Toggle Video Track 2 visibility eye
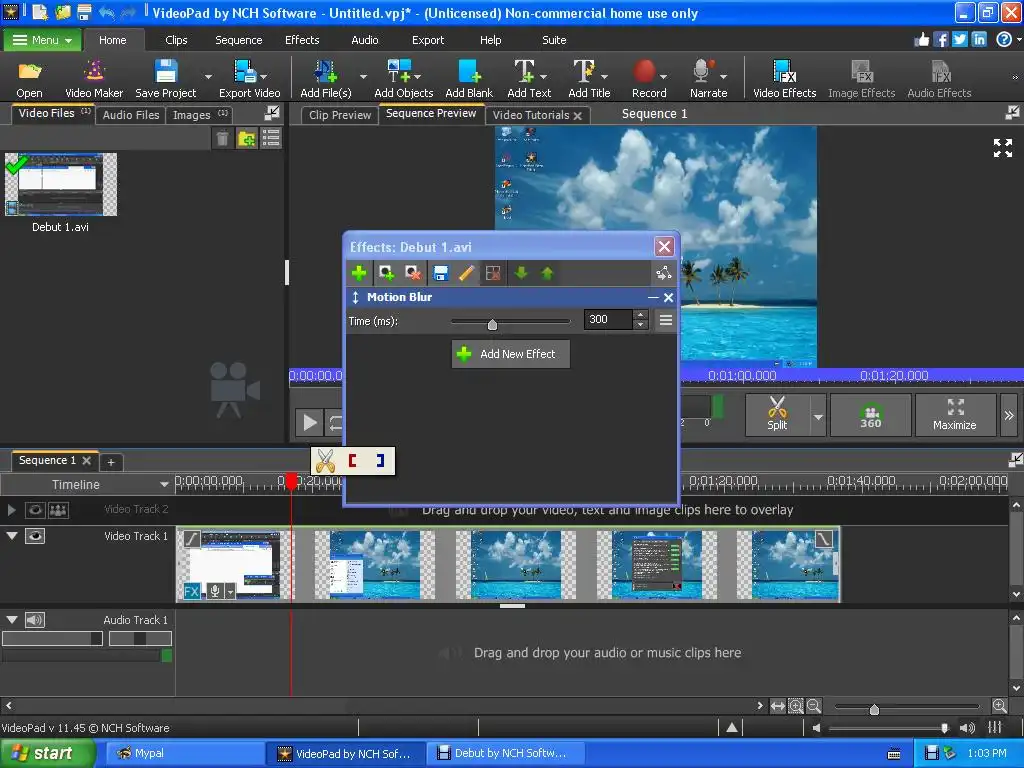 pos(35,510)
